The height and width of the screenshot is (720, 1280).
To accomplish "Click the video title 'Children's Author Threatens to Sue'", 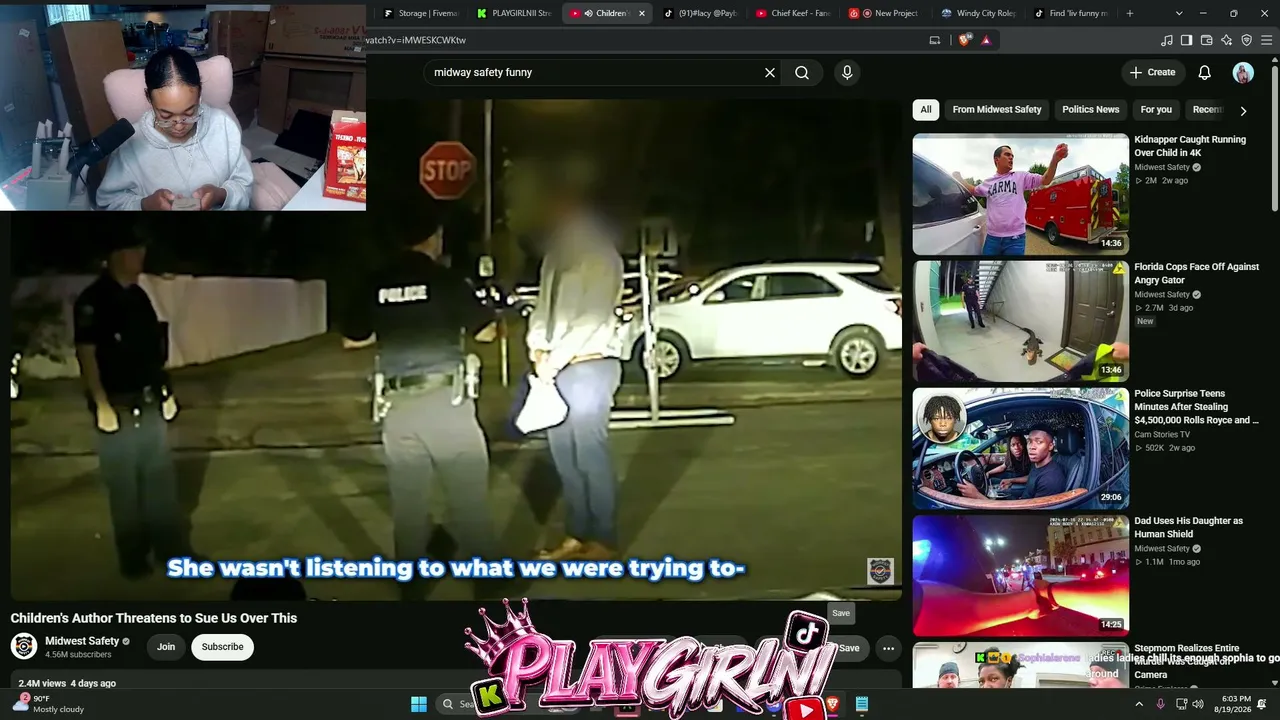I will [154, 618].
